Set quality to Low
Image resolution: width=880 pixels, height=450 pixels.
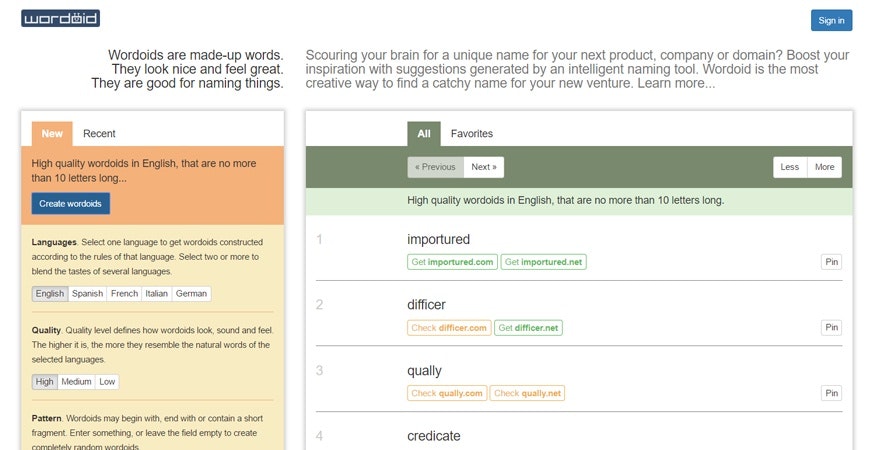click(107, 382)
